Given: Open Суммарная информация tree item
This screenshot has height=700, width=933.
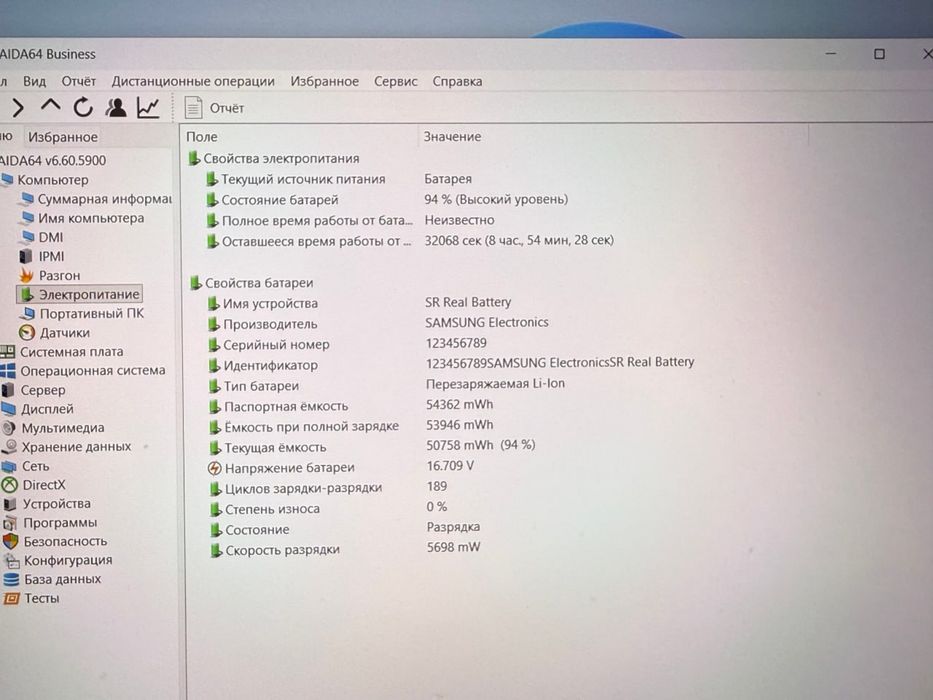Looking at the screenshot, I should coord(96,199).
